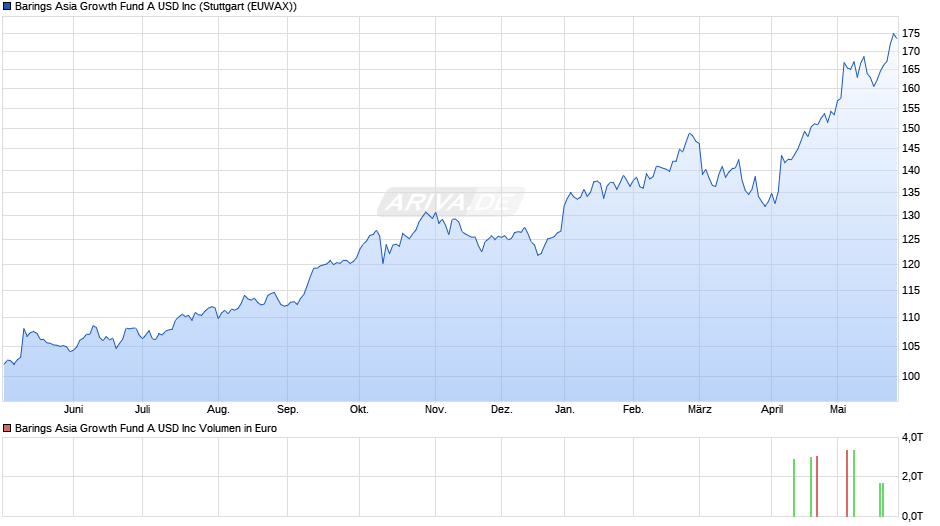Click the 175 price axis value
The image size is (940, 526).
911,34
